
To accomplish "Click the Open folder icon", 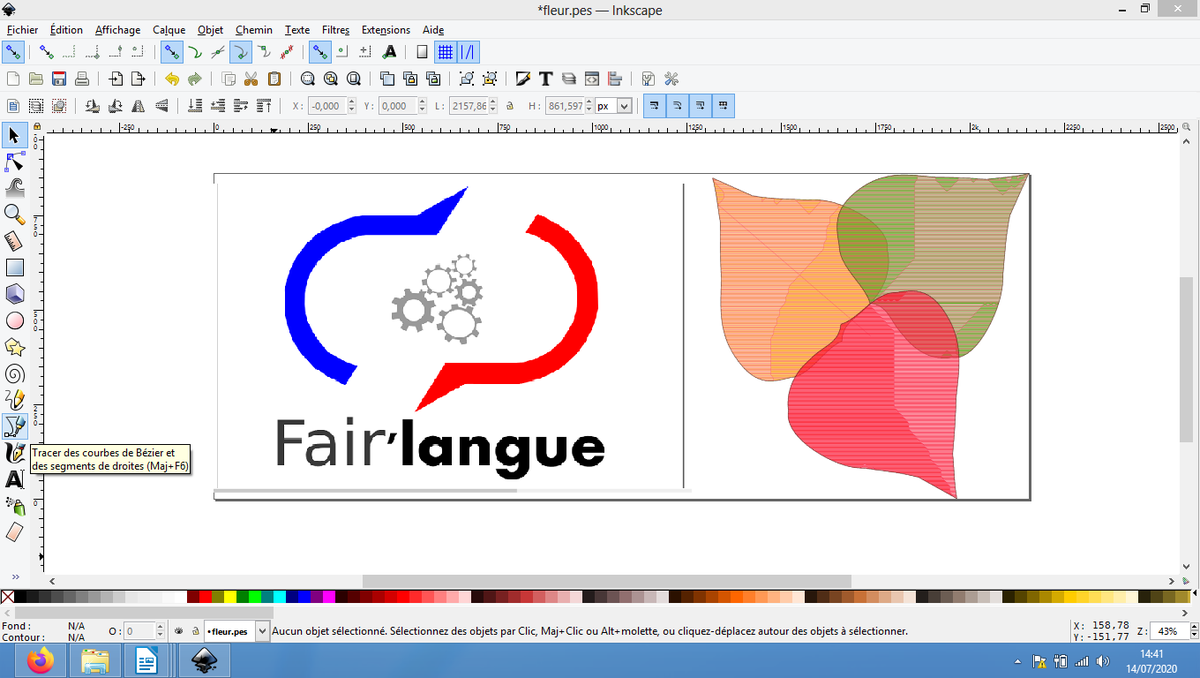I will (x=36, y=79).
